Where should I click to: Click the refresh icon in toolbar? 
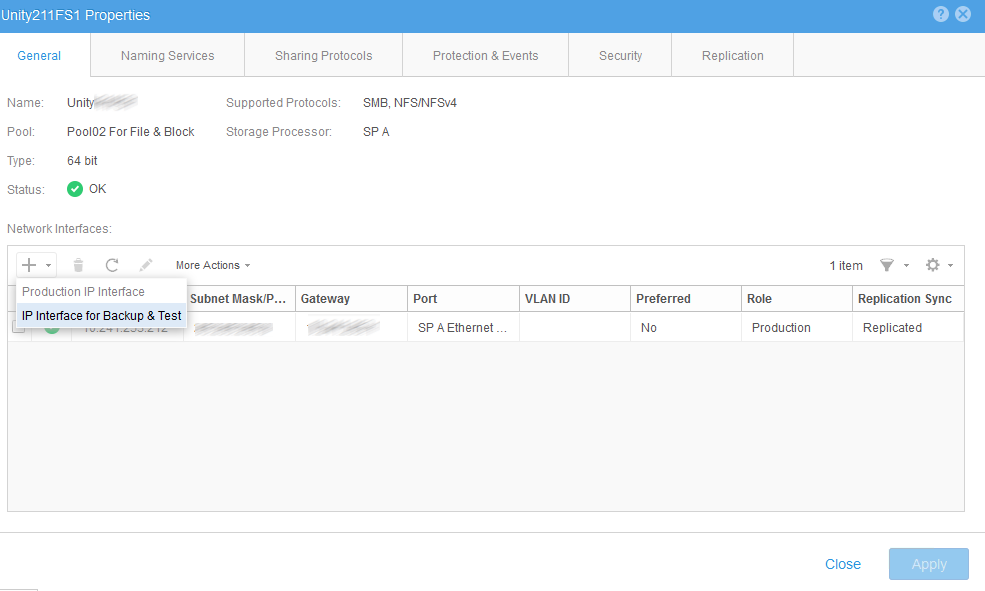[x=112, y=265]
